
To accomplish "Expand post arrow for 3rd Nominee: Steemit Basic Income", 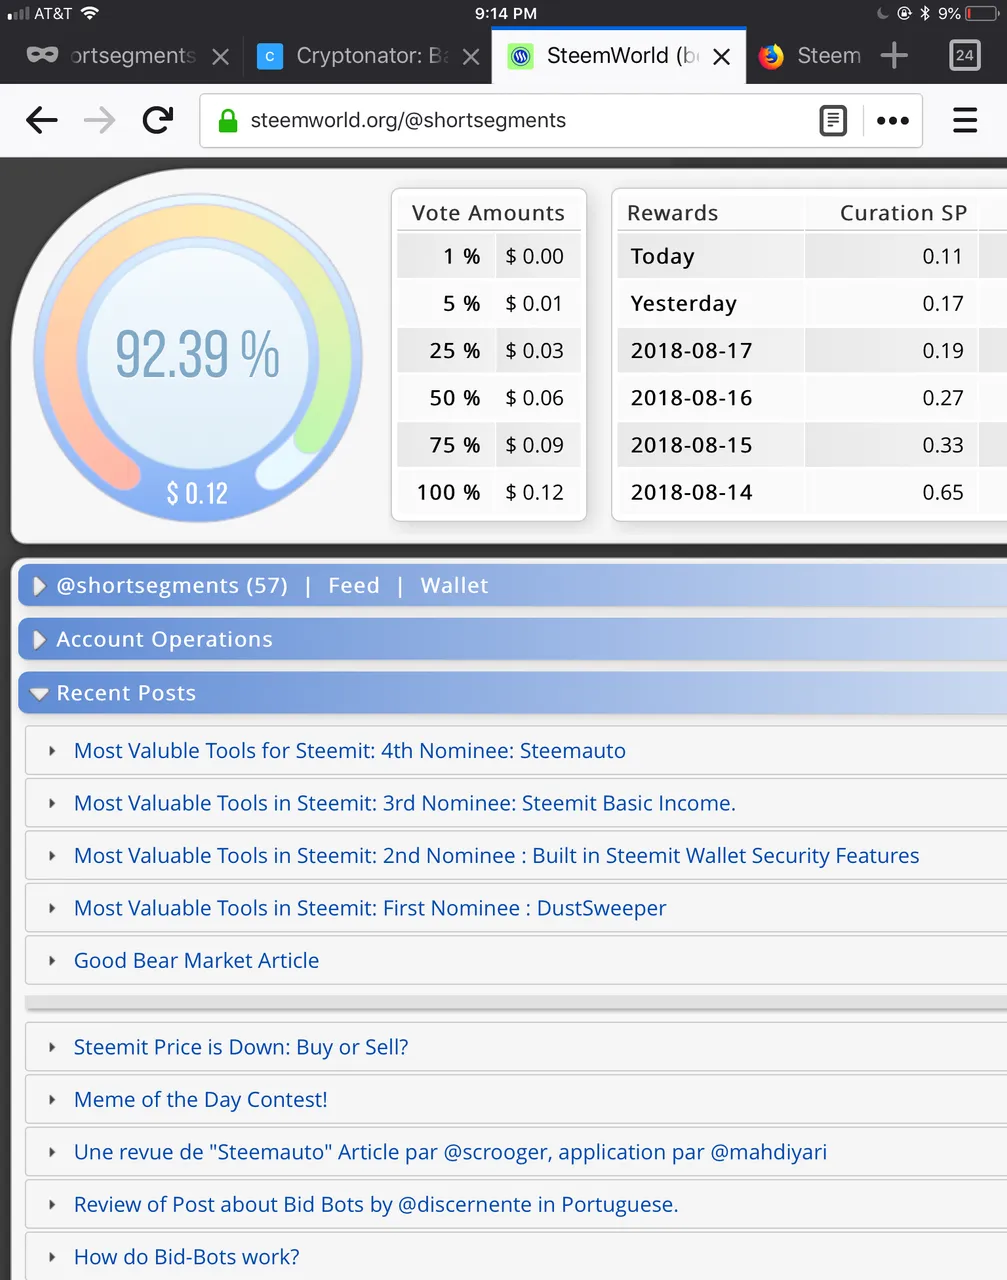I will tap(52, 804).
